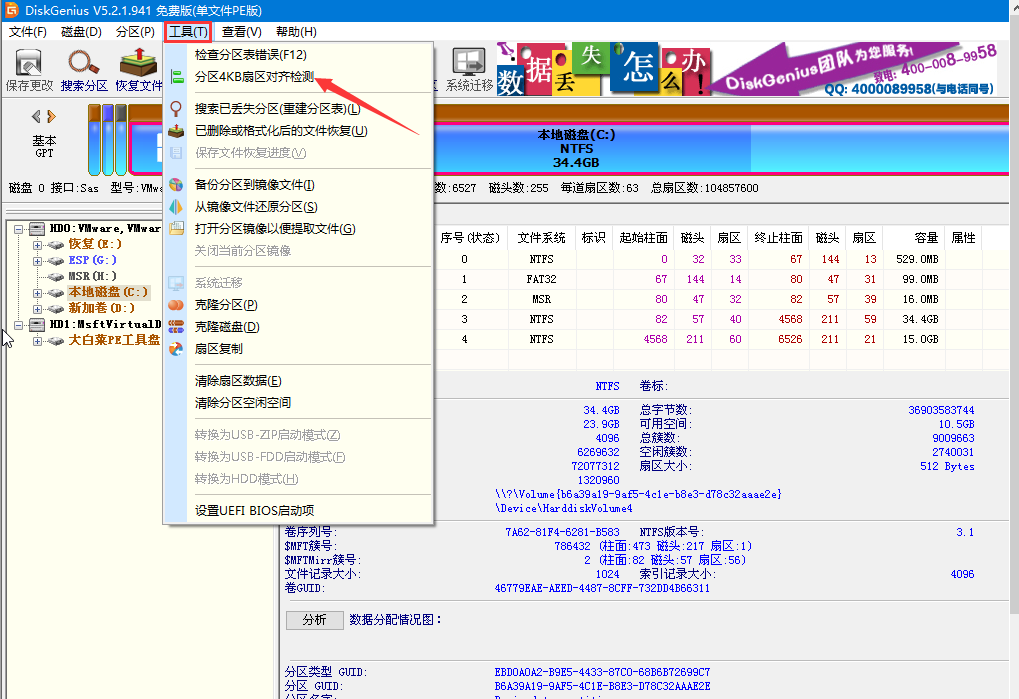Choose 从镜像文件还原分区 menu entry

point(298,207)
